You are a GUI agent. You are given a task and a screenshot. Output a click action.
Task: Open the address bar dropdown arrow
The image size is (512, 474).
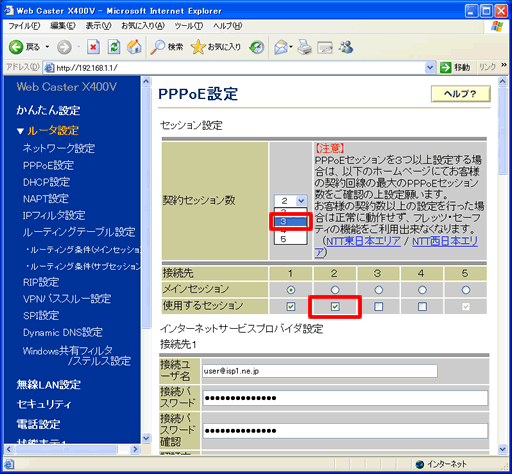pos(430,68)
